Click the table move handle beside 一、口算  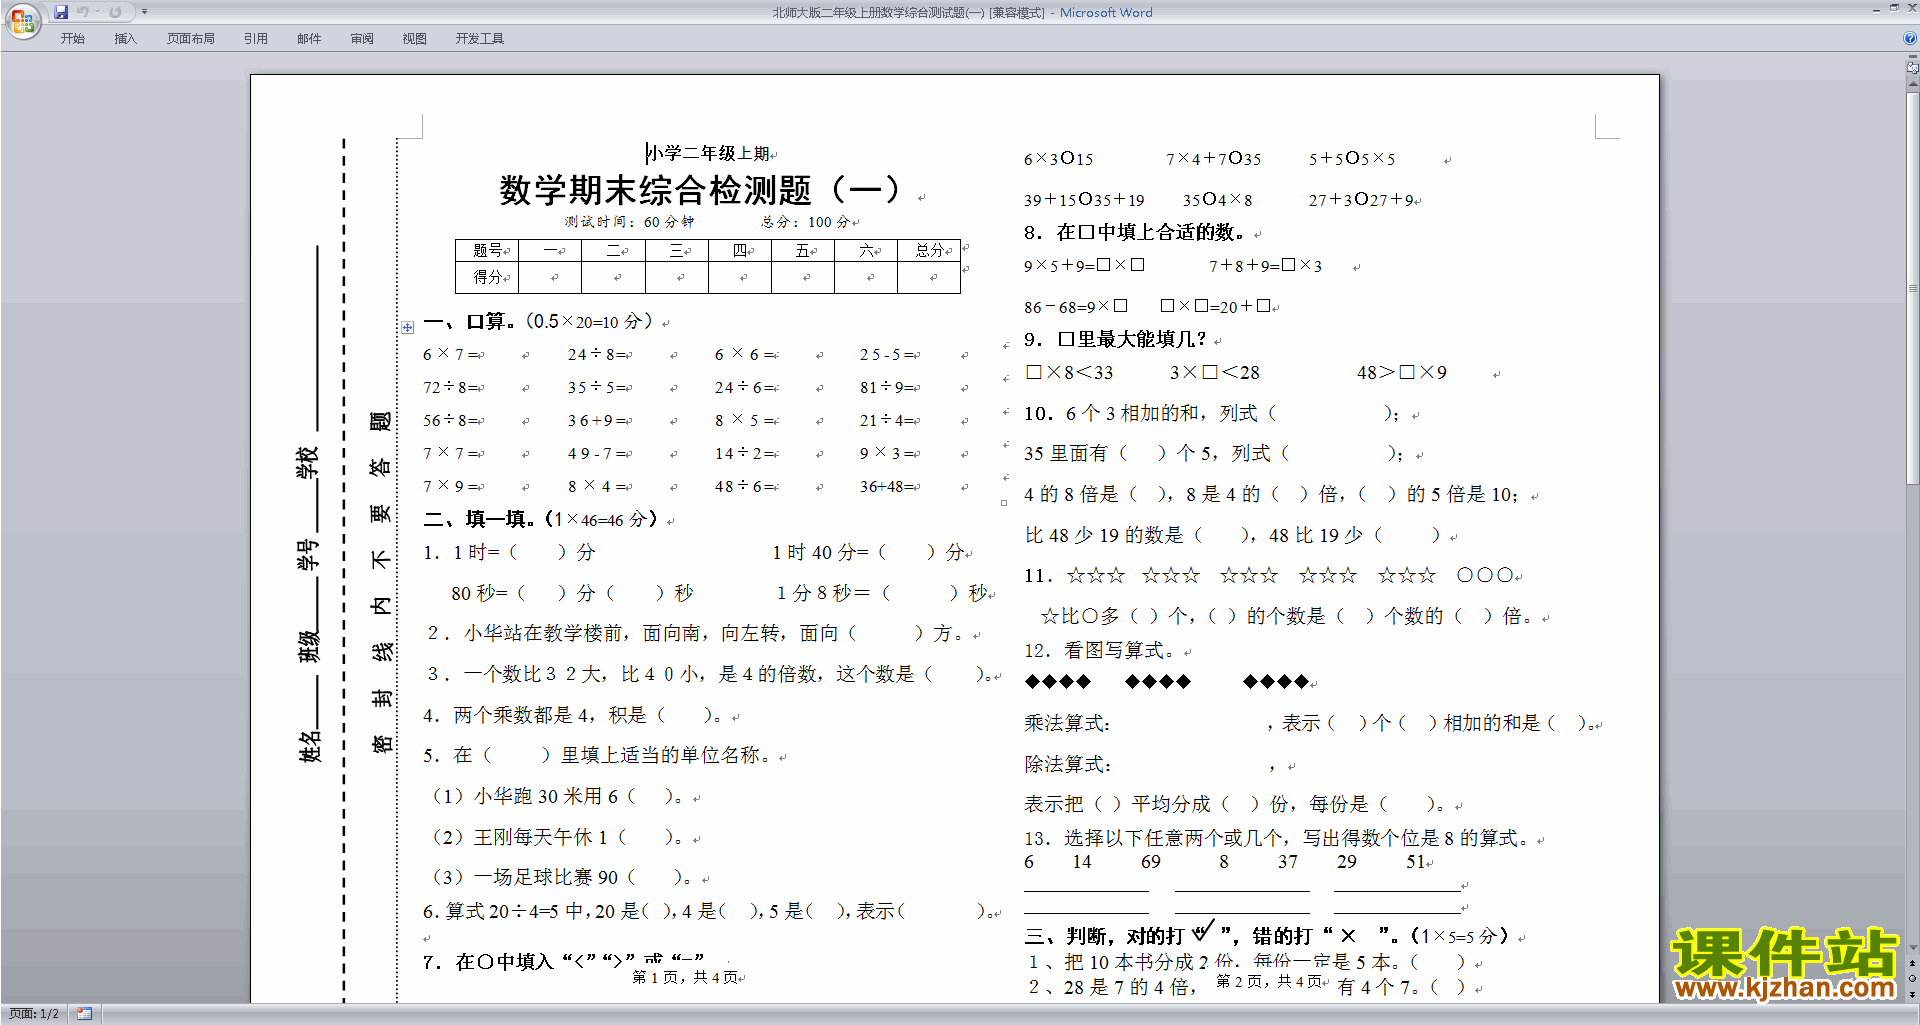pyautogui.click(x=408, y=327)
